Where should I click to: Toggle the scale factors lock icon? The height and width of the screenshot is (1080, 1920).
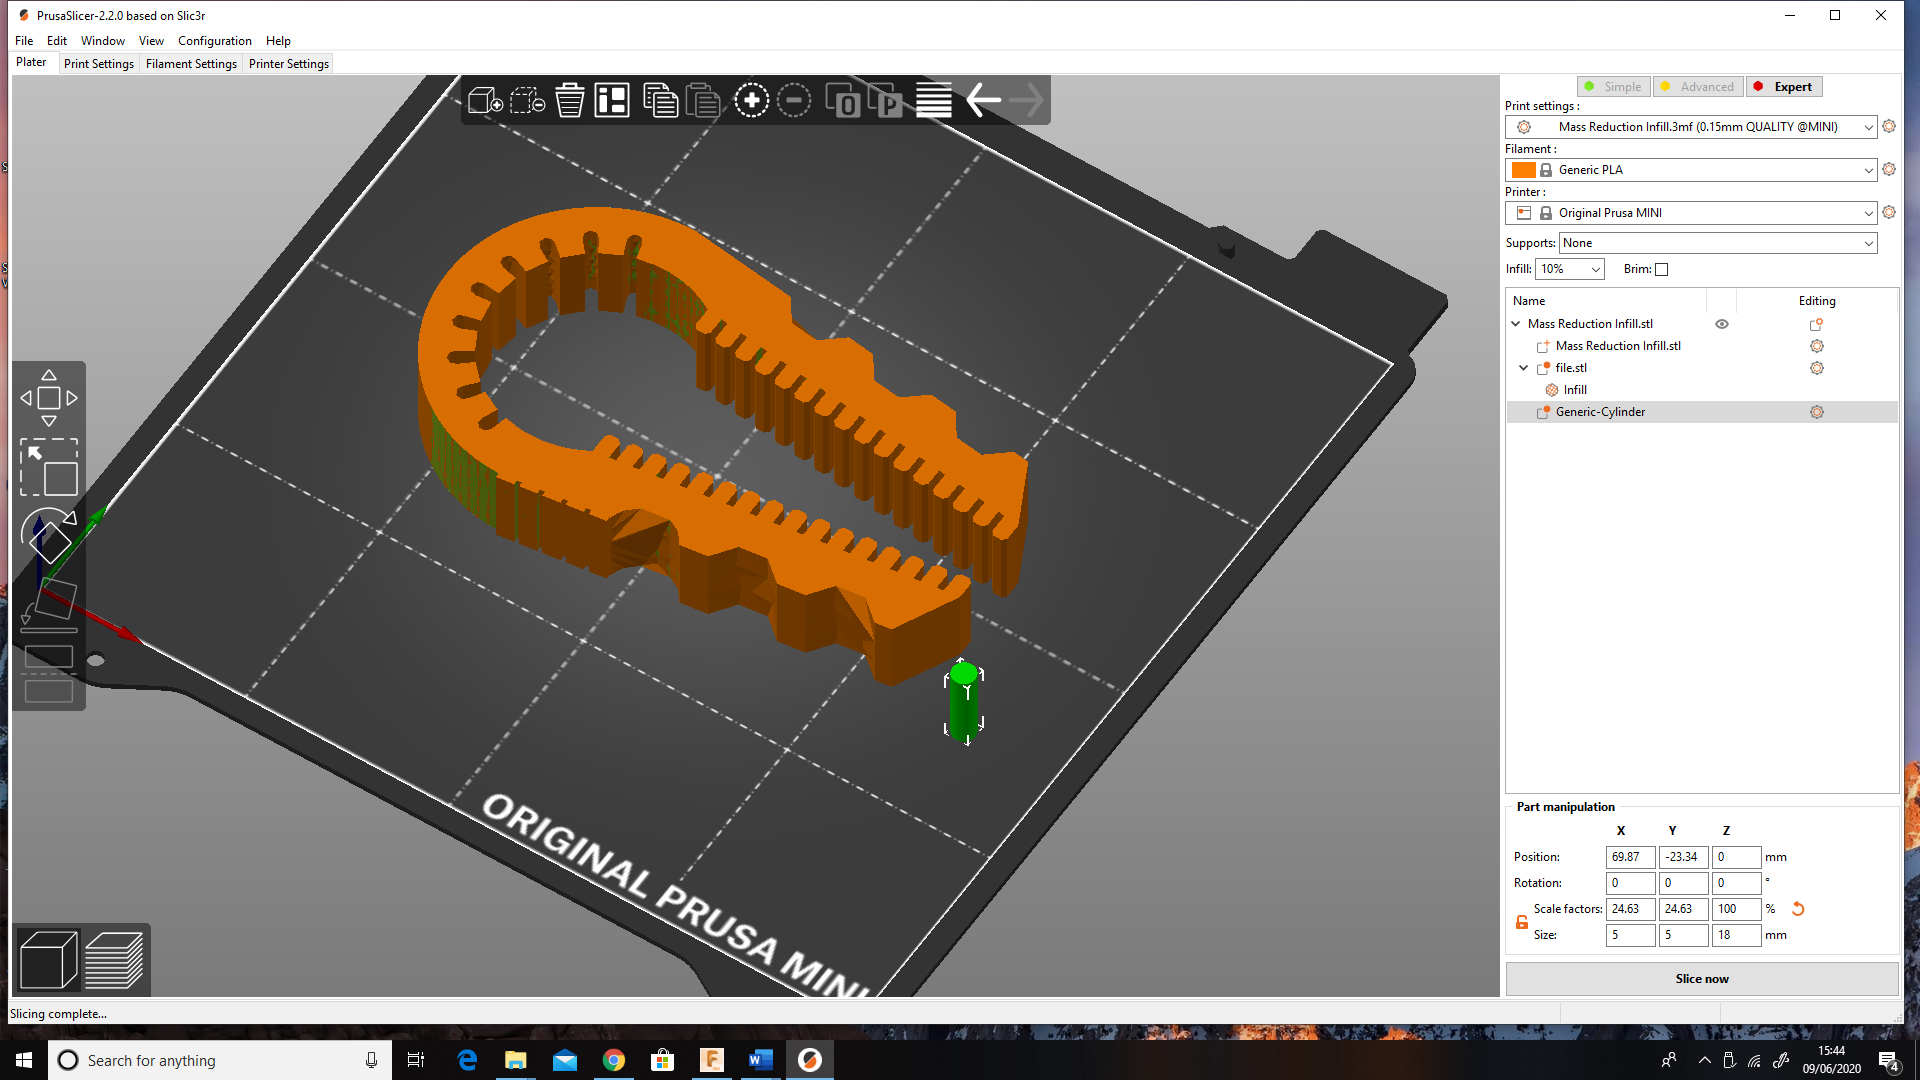(1522, 922)
